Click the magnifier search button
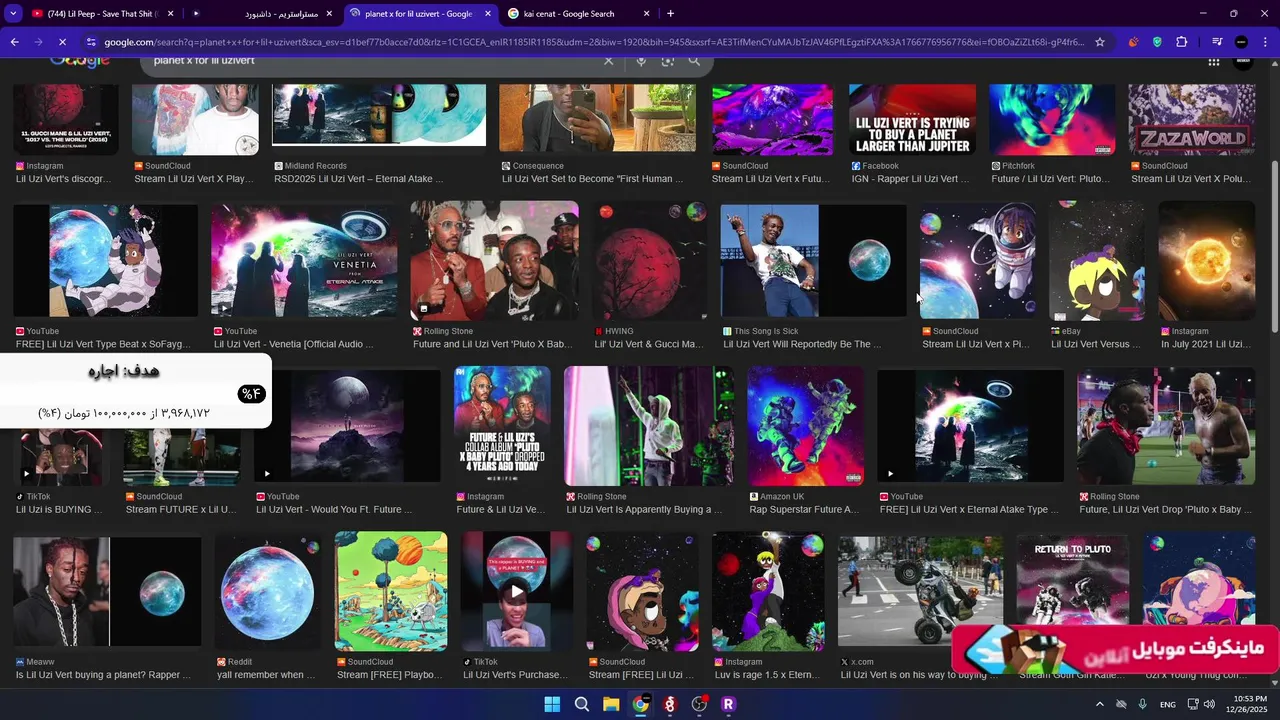1280x720 pixels. tap(694, 61)
